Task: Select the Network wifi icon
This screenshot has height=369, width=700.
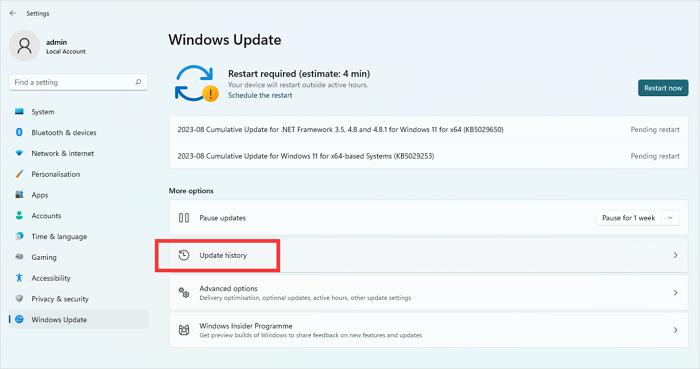Action: 19,153
